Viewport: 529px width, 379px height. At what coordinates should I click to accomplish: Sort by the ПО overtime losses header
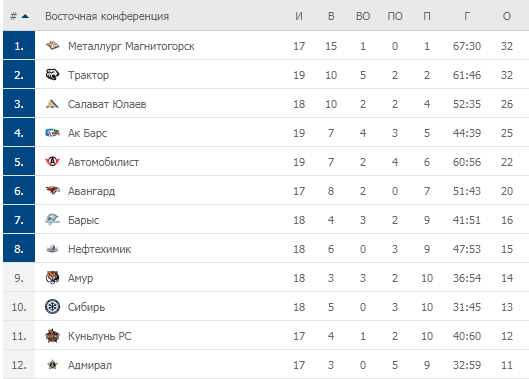395,16
